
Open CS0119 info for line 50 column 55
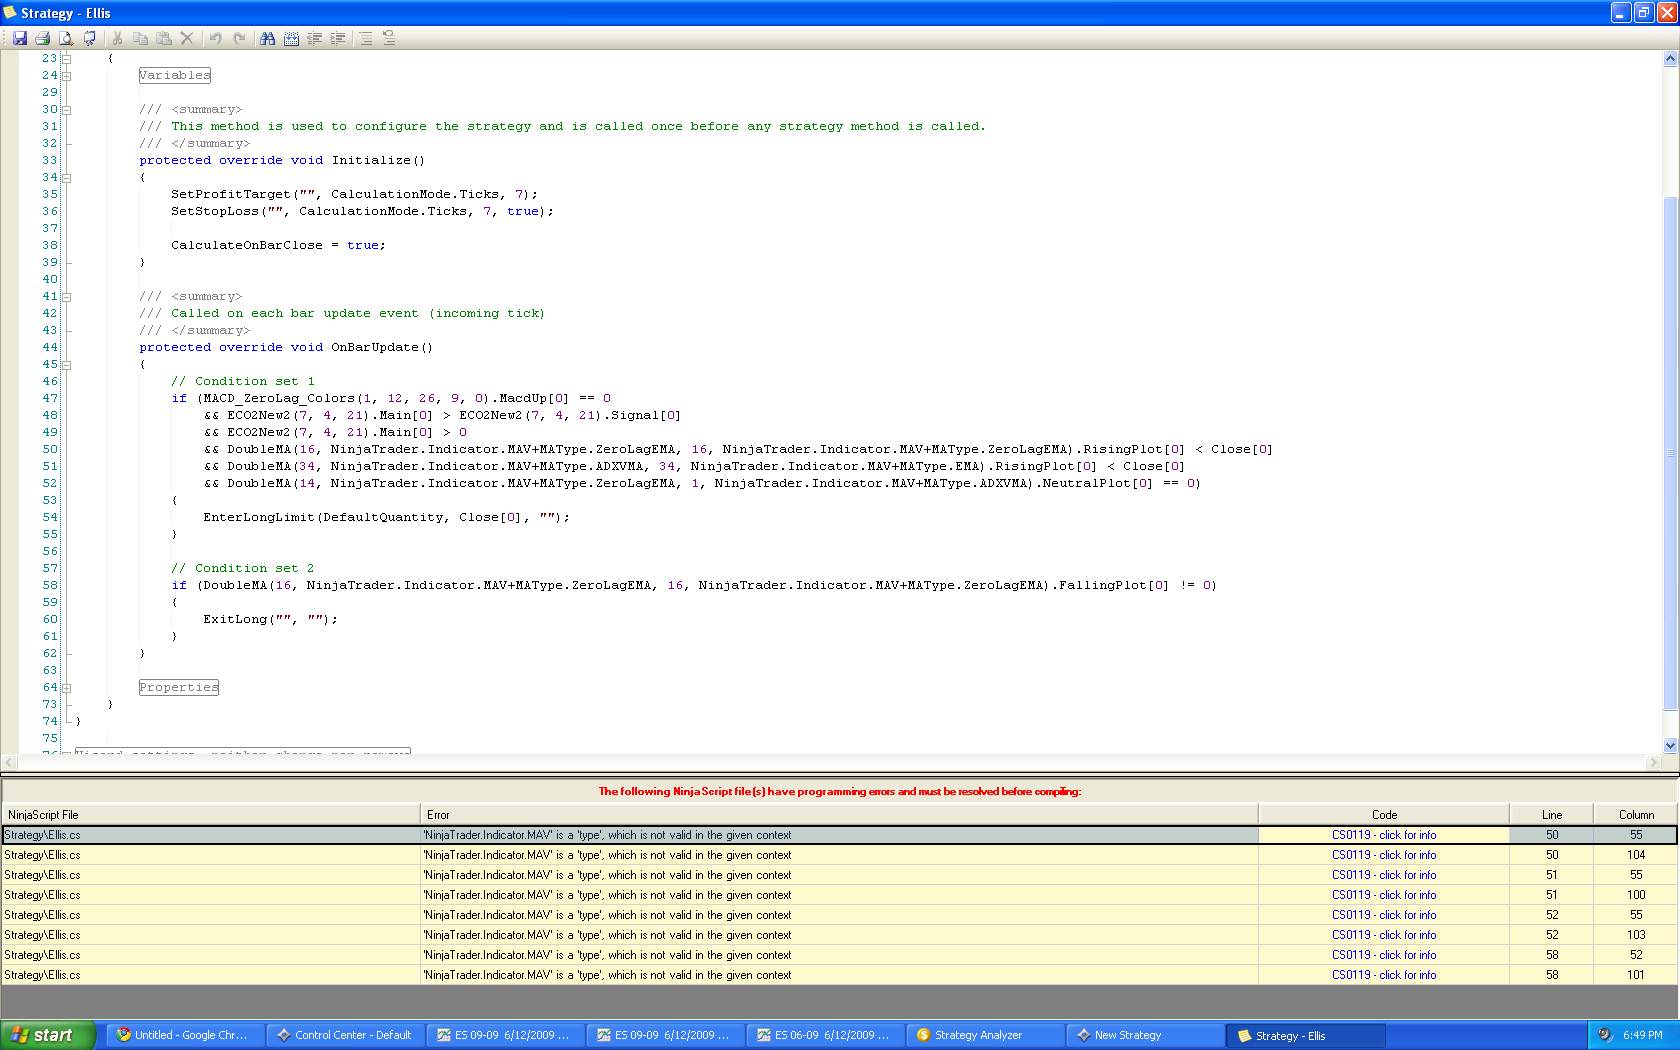coord(1384,835)
